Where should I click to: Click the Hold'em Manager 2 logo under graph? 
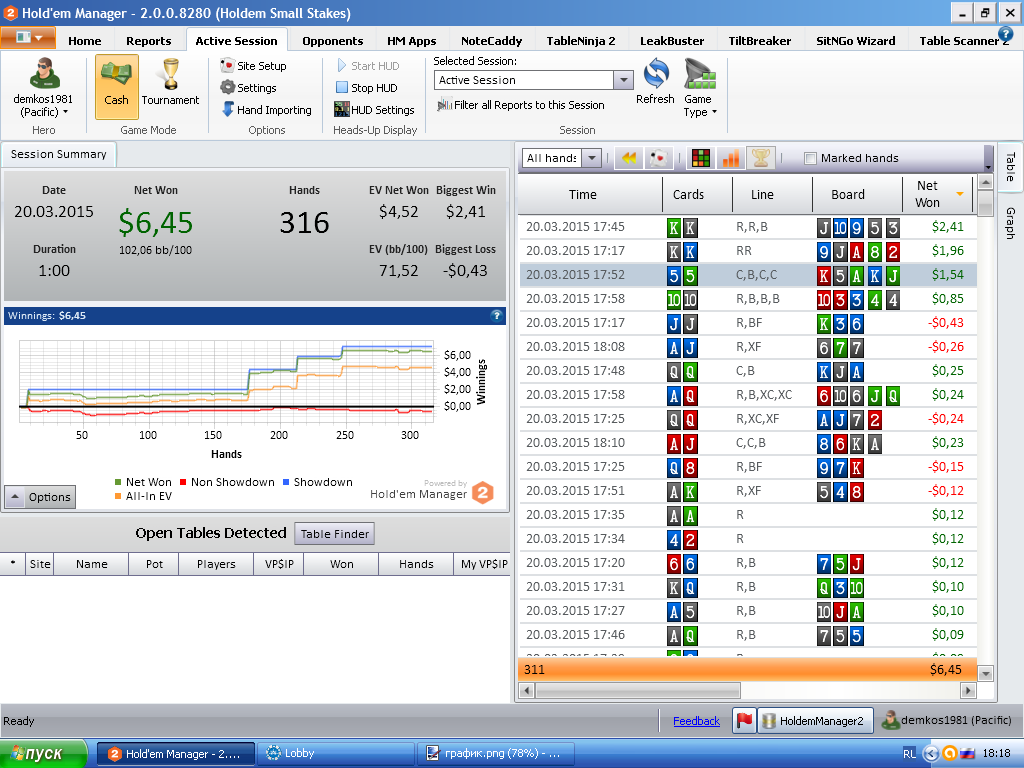pos(483,492)
